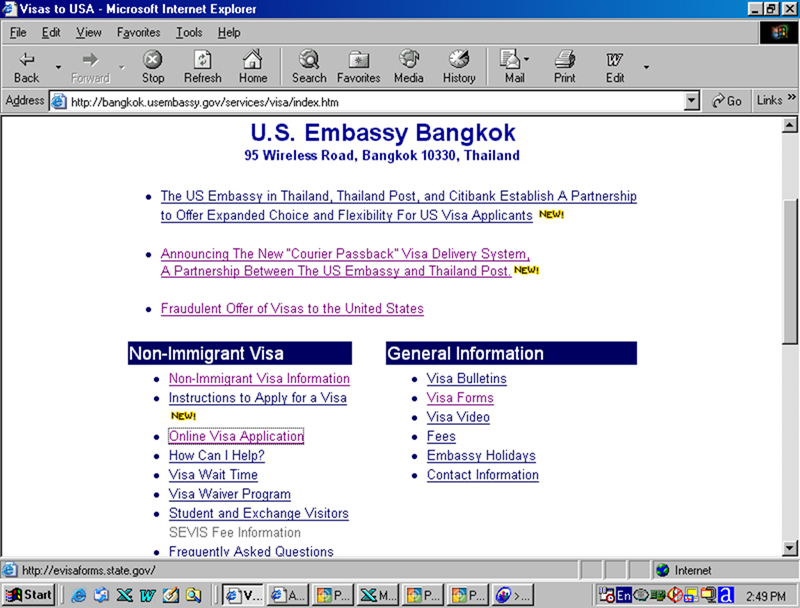The height and width of the screenshot is (608, 800).
Task: Click the Mail toolbar icon
Action: (511, 66)
